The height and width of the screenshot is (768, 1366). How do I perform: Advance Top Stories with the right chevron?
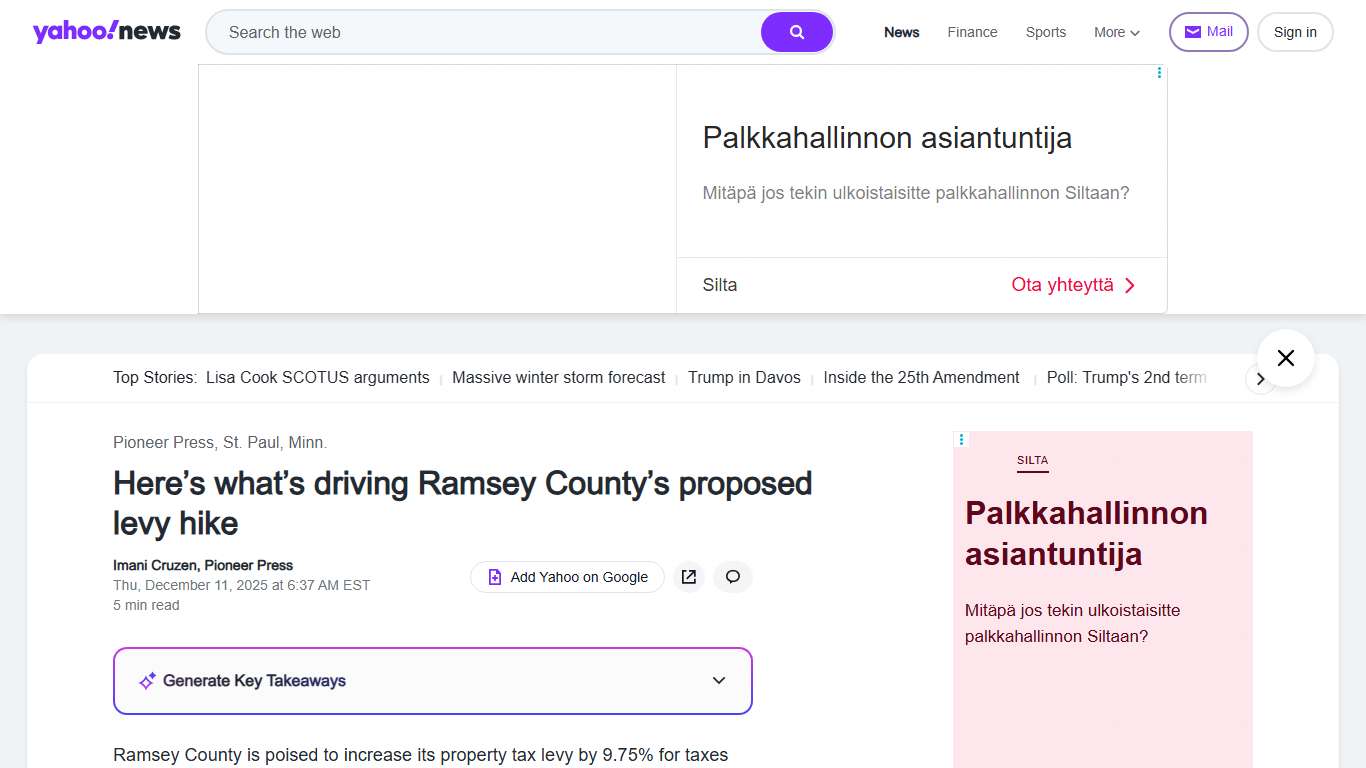1261,379
